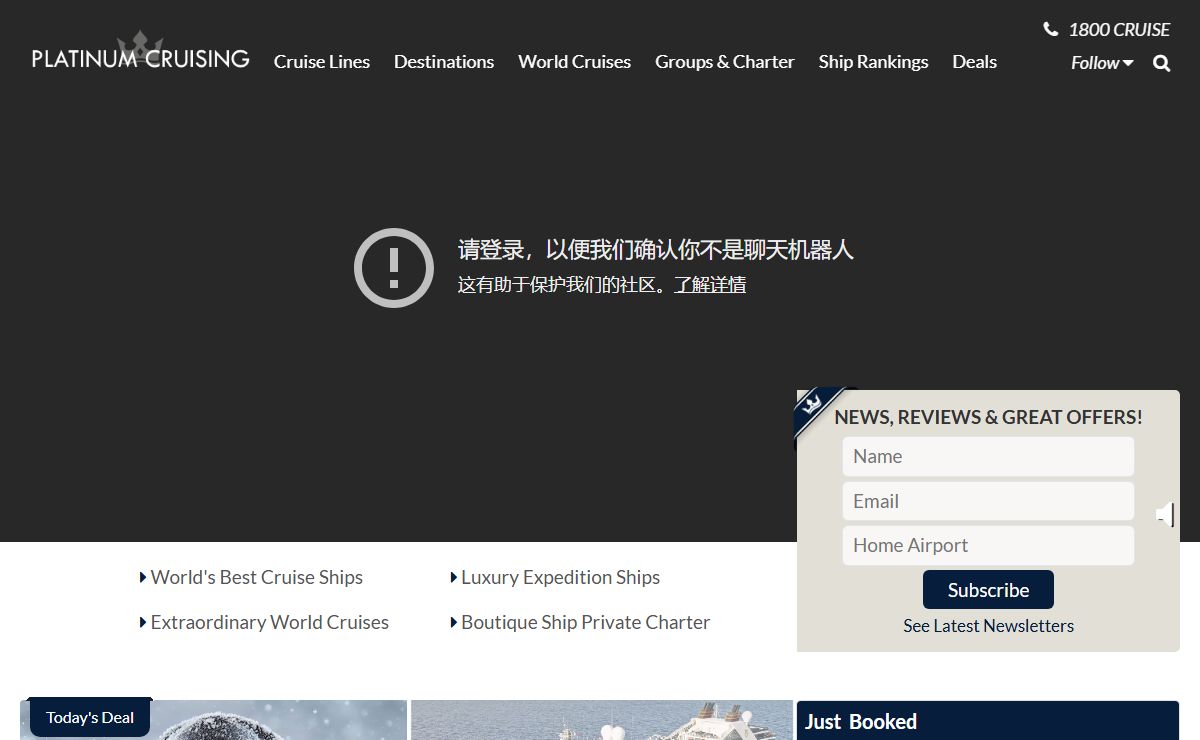Viewport: 1200px width, 740px height.
Task: Open the Destinations menu
Action: [x=444, y=62]
